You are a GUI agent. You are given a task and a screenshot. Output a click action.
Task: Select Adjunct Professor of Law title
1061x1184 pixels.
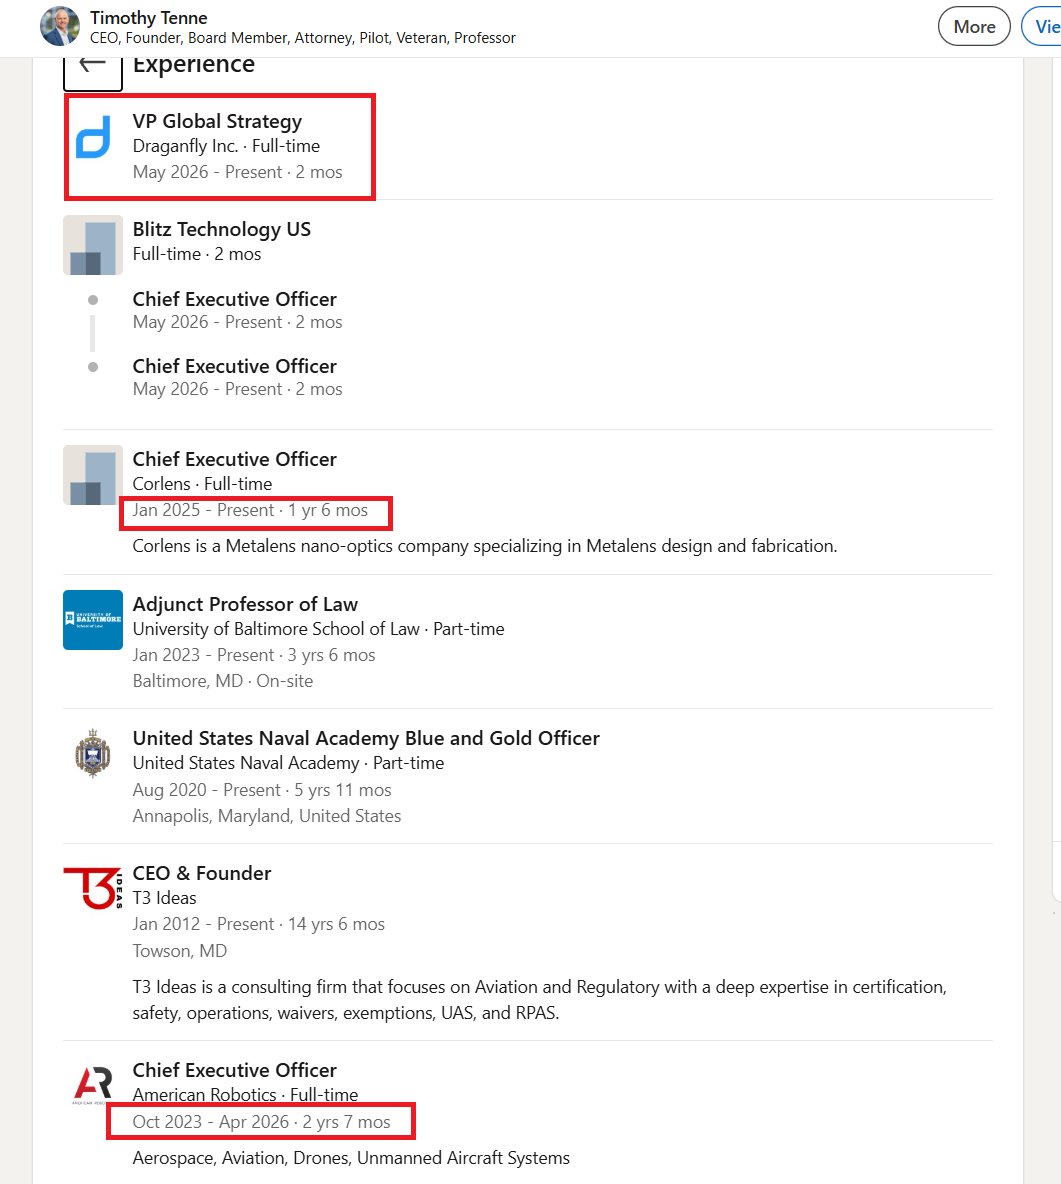[x=245, y=604]
